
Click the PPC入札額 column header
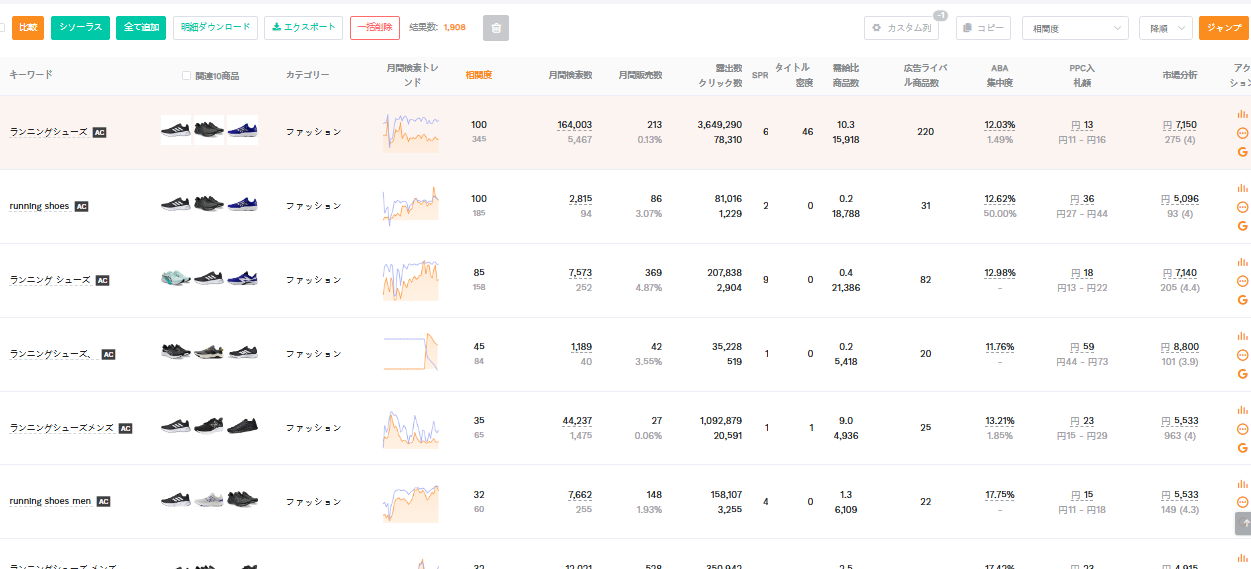1082,75
